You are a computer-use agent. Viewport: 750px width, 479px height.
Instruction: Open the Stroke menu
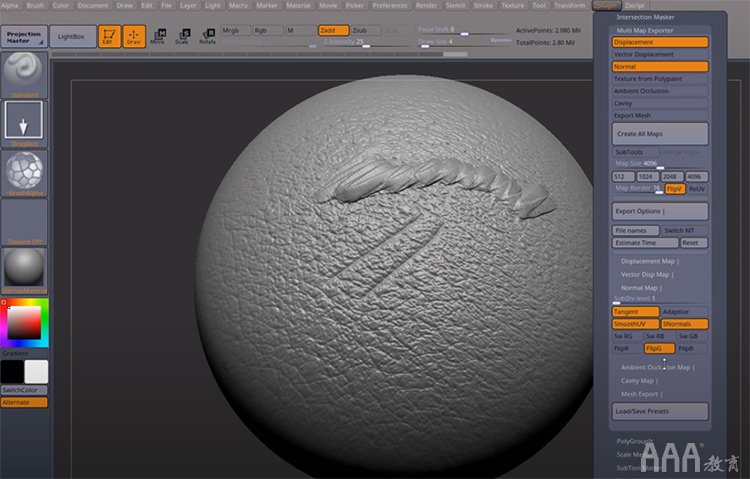483,5
